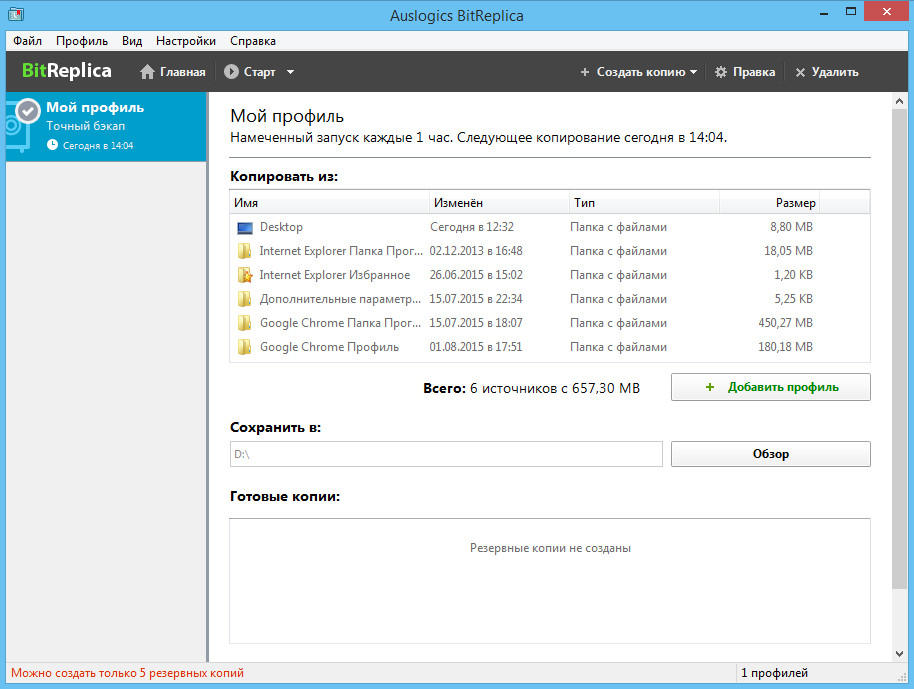Click Создать копию text in toolbar
This screenshot has height=689, width=914.
[x=641, y=72]
